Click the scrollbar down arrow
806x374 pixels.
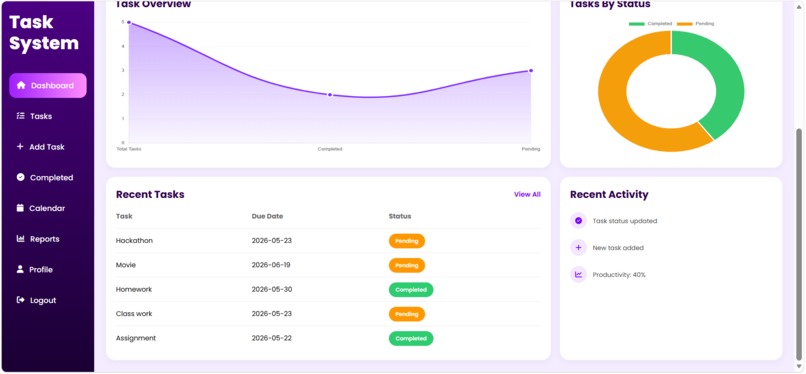click(798, 366)
